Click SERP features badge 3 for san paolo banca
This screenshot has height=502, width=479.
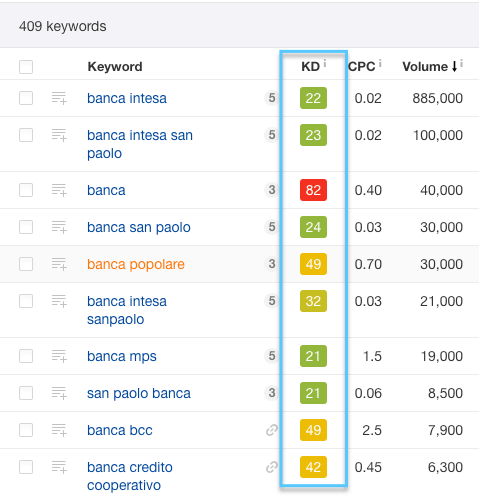tap(272, 393)
